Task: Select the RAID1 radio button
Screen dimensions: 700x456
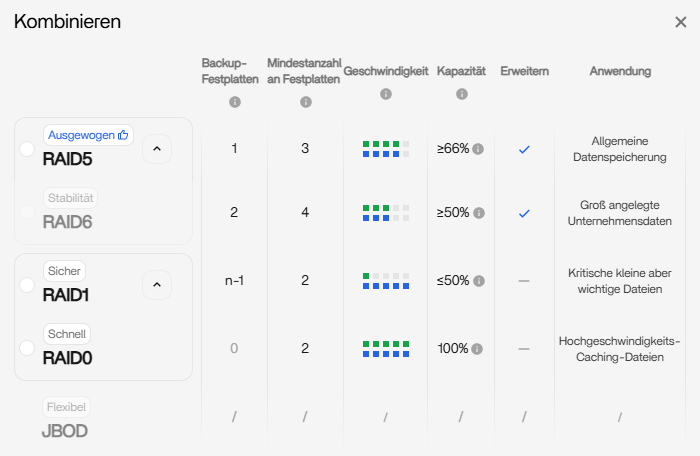Action: 27,285
